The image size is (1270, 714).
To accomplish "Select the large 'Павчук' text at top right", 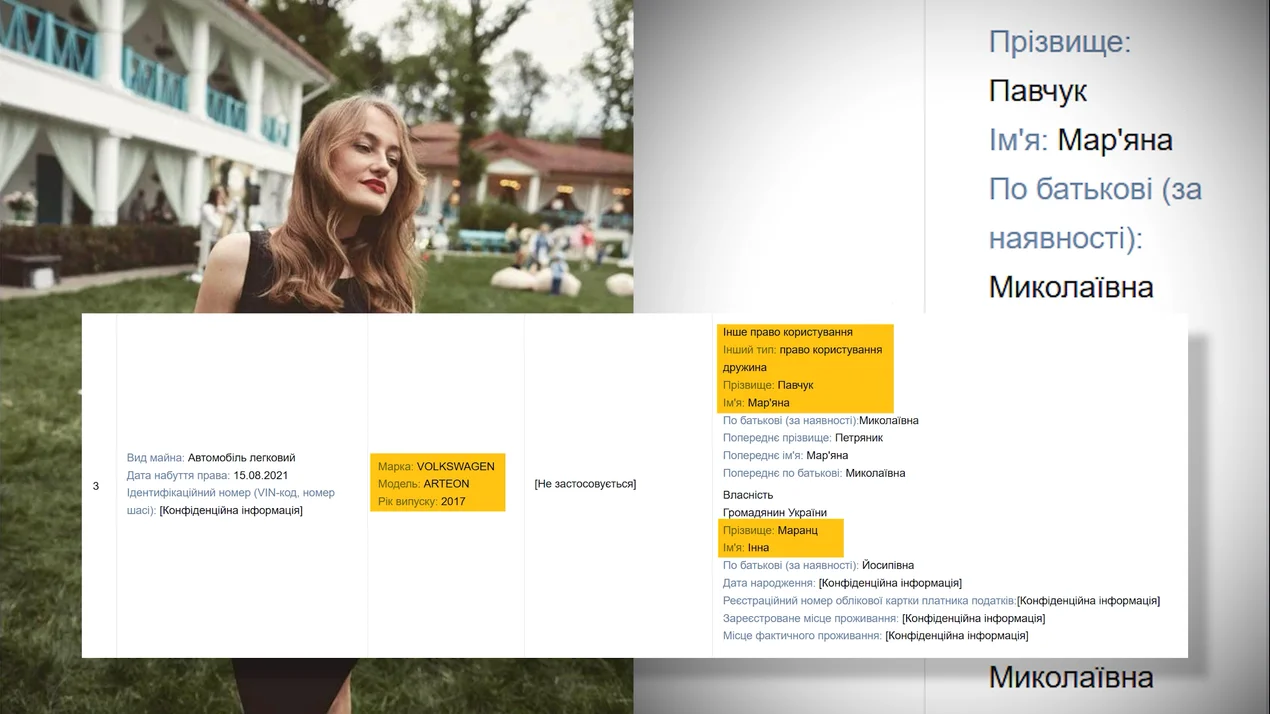I will pos(1037,91).
